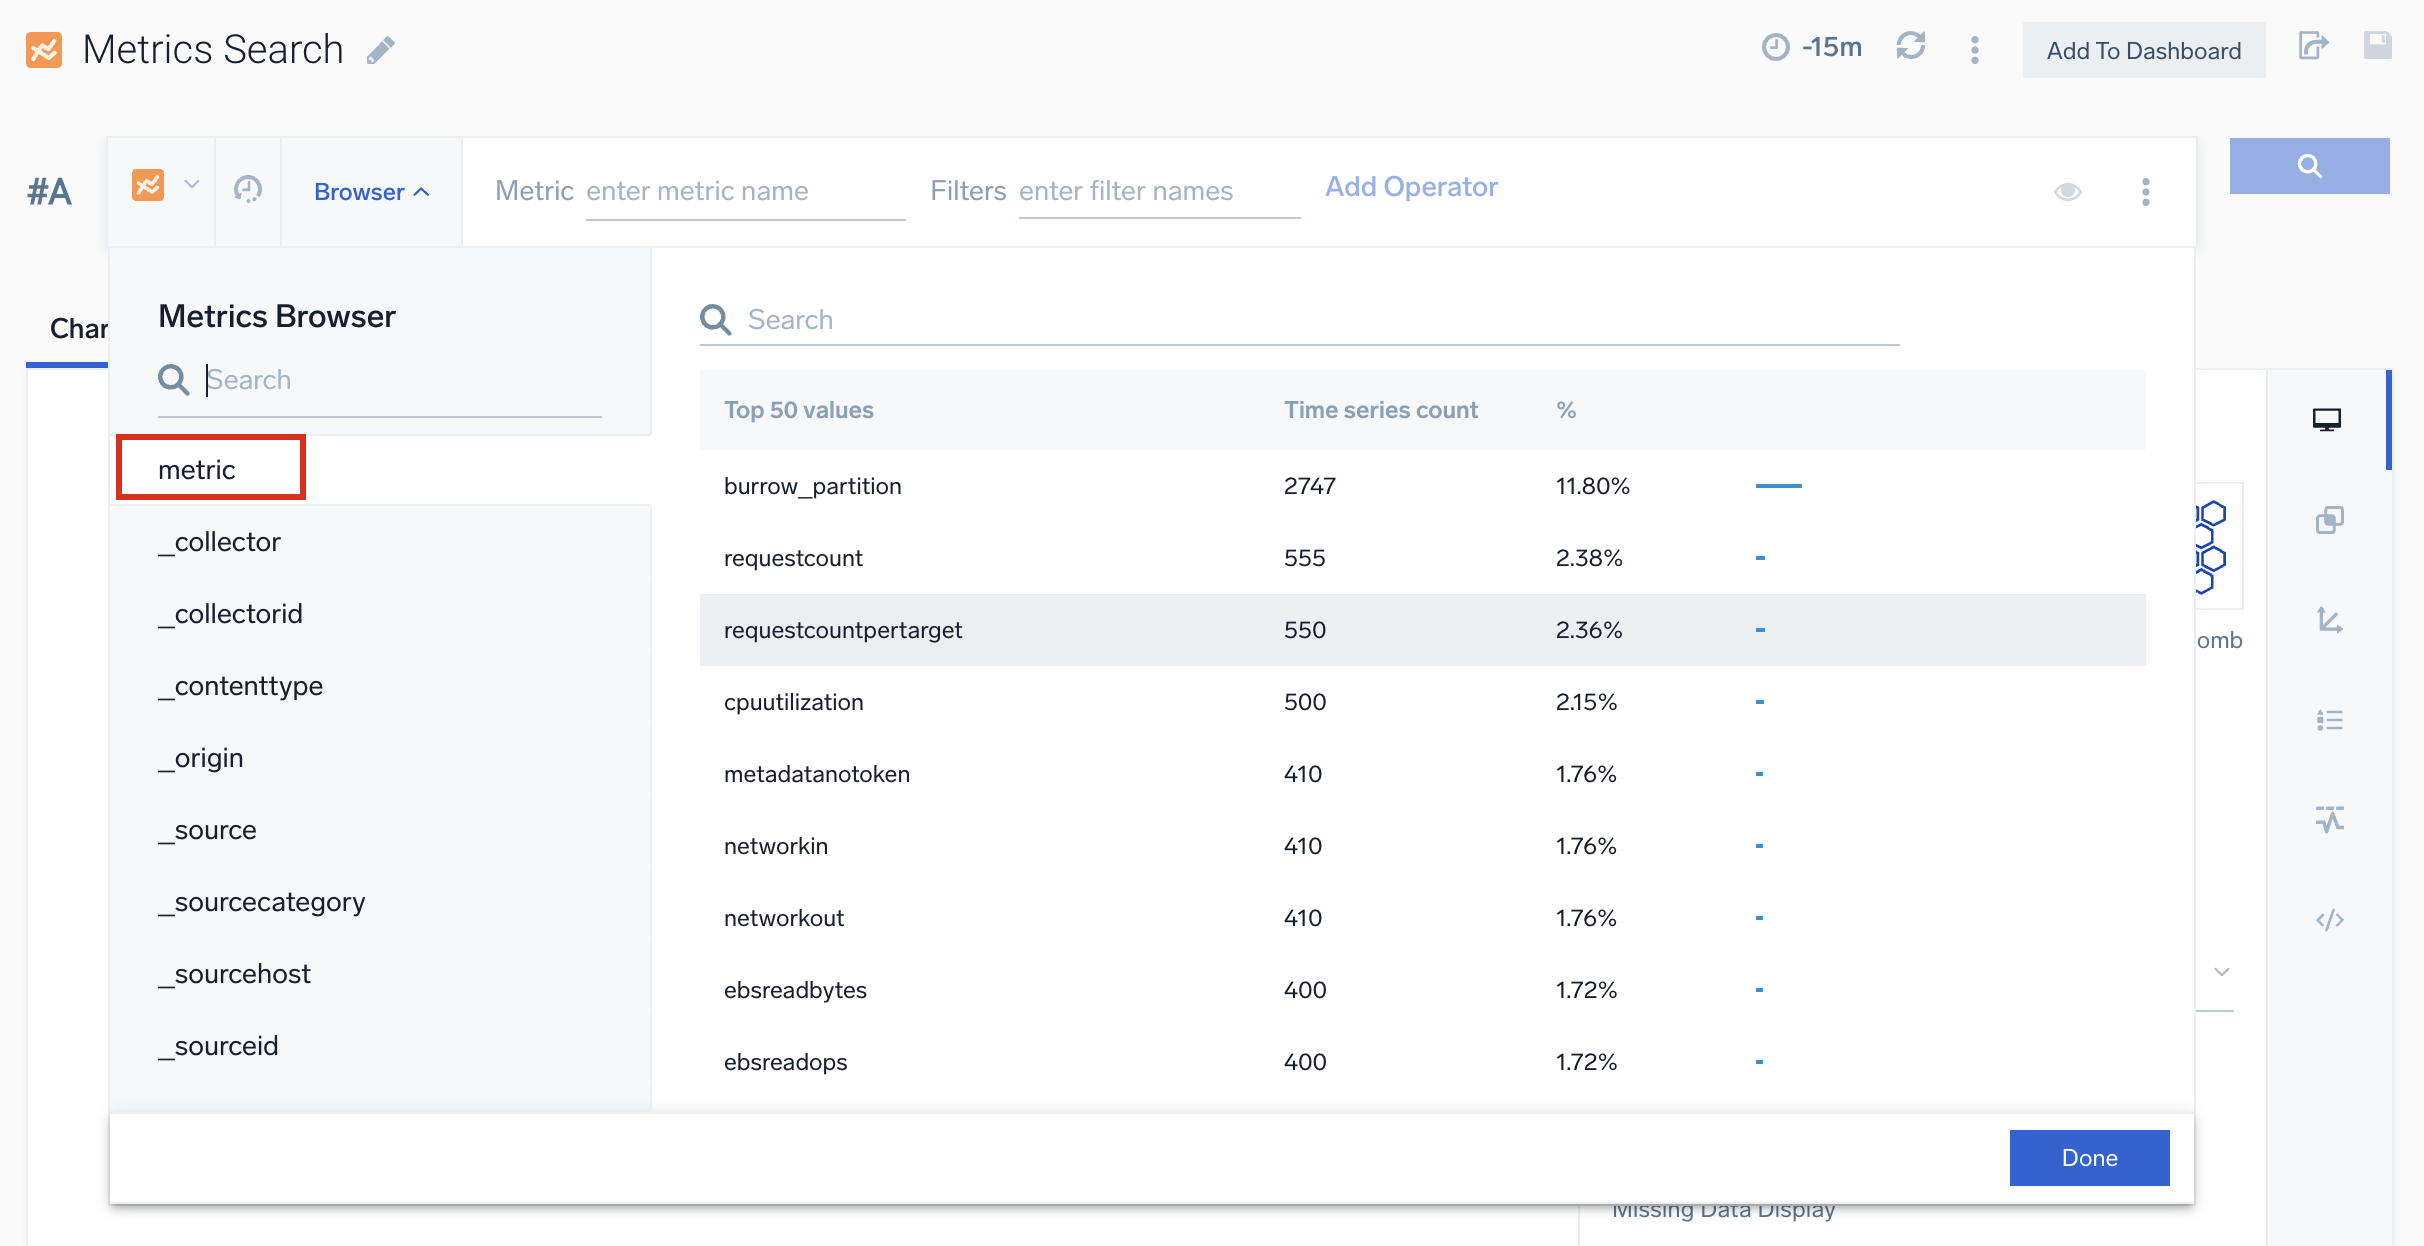Toggle the query history clock icon
The width and height of the screenshot is (2424, 1246).
(x=248, y=190)
